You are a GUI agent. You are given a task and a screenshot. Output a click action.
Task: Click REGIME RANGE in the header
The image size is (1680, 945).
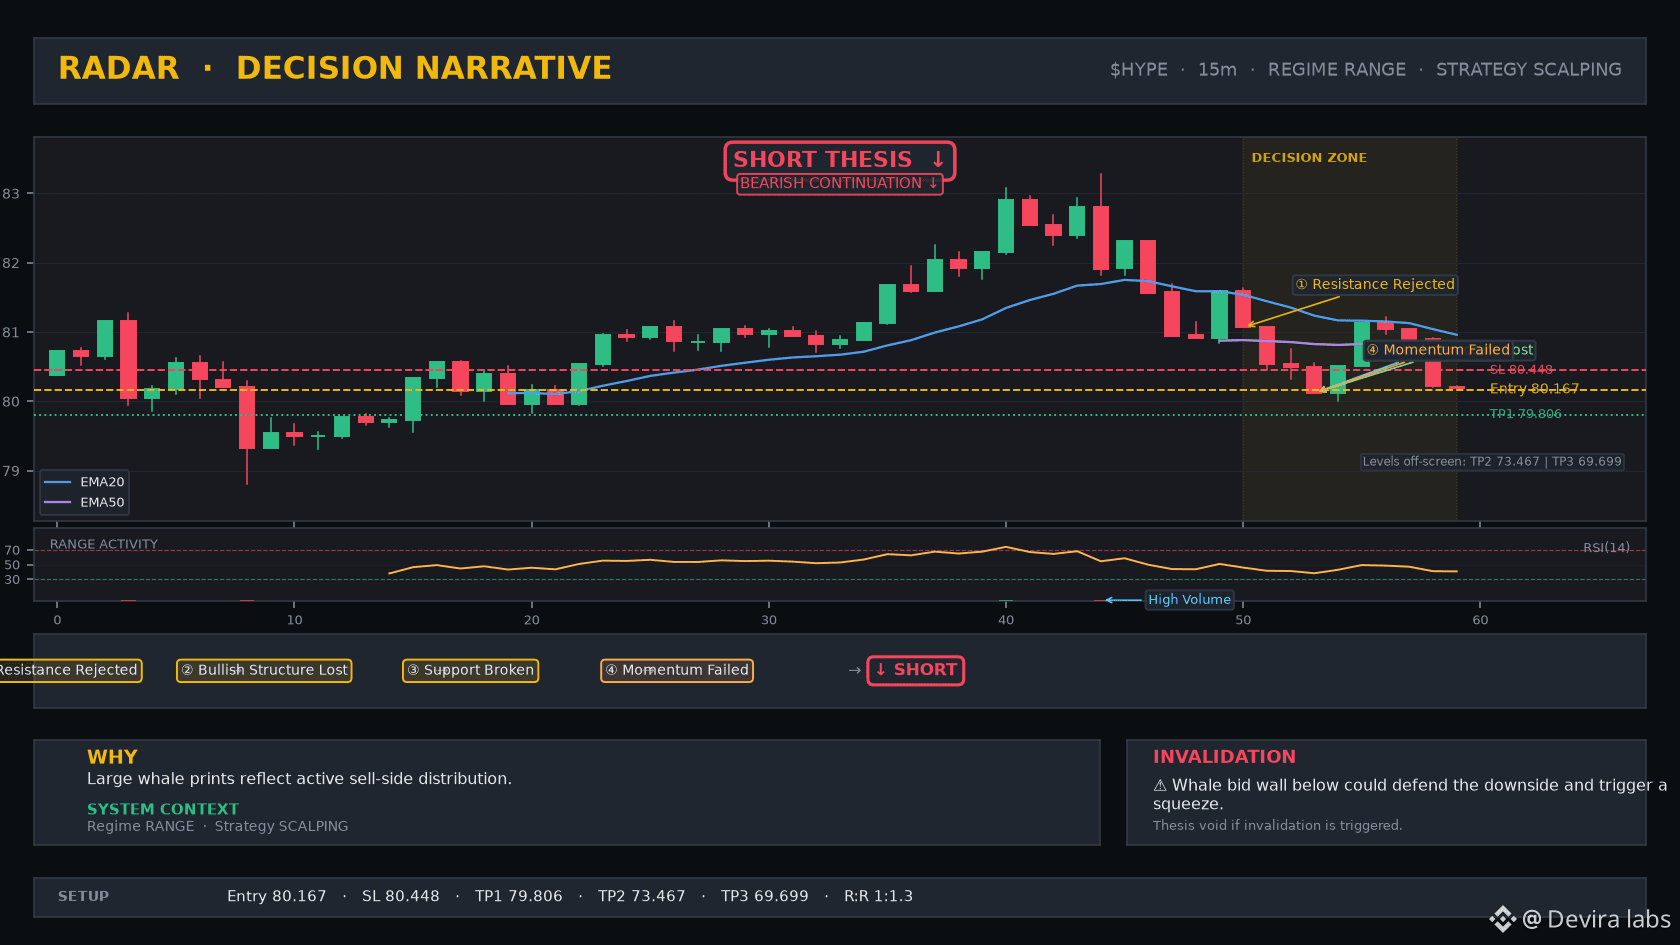[x=1337, y=70]
